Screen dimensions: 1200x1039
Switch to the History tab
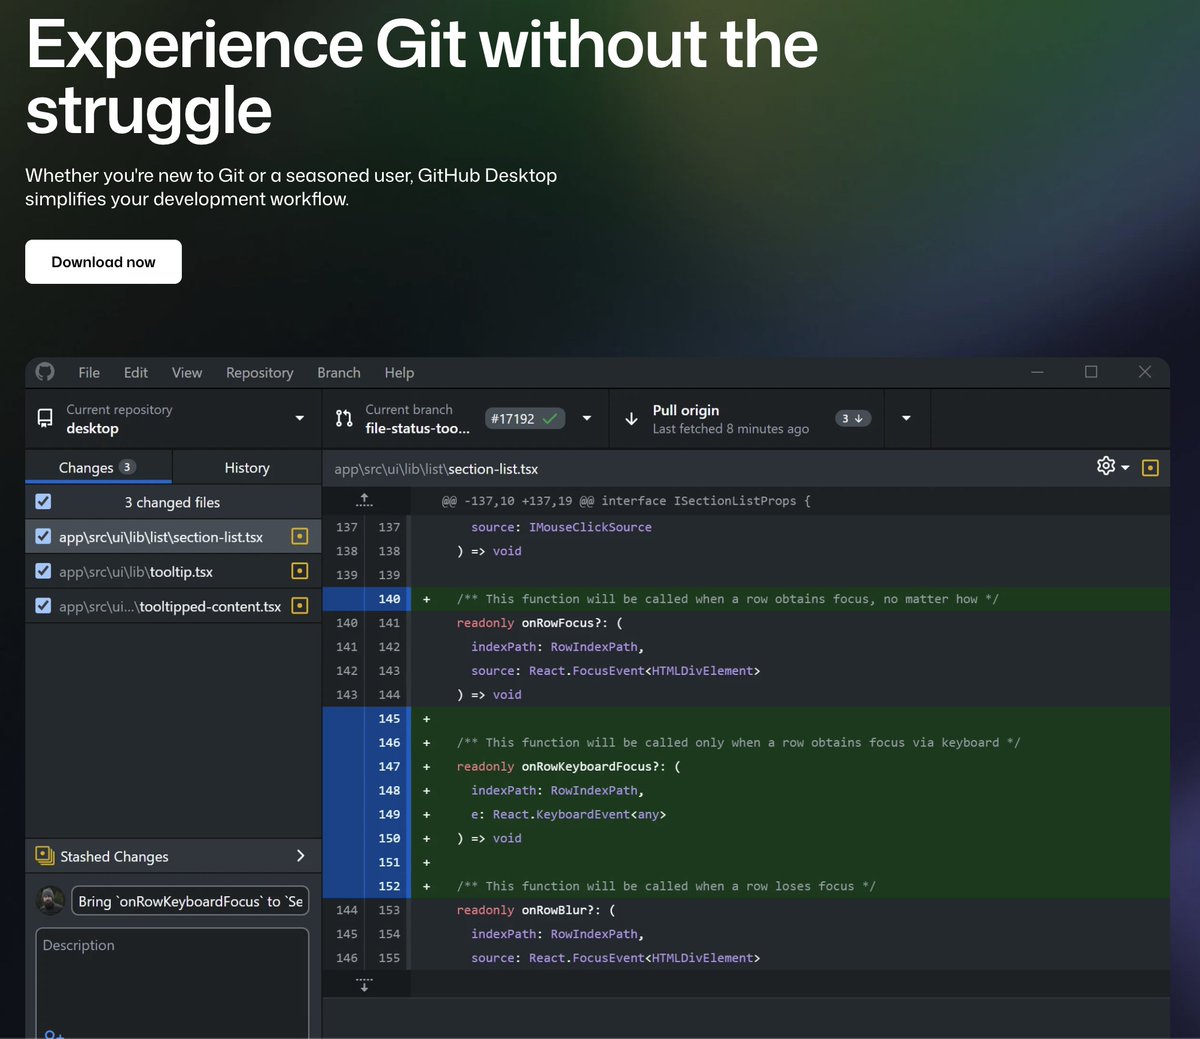point(247,467)
